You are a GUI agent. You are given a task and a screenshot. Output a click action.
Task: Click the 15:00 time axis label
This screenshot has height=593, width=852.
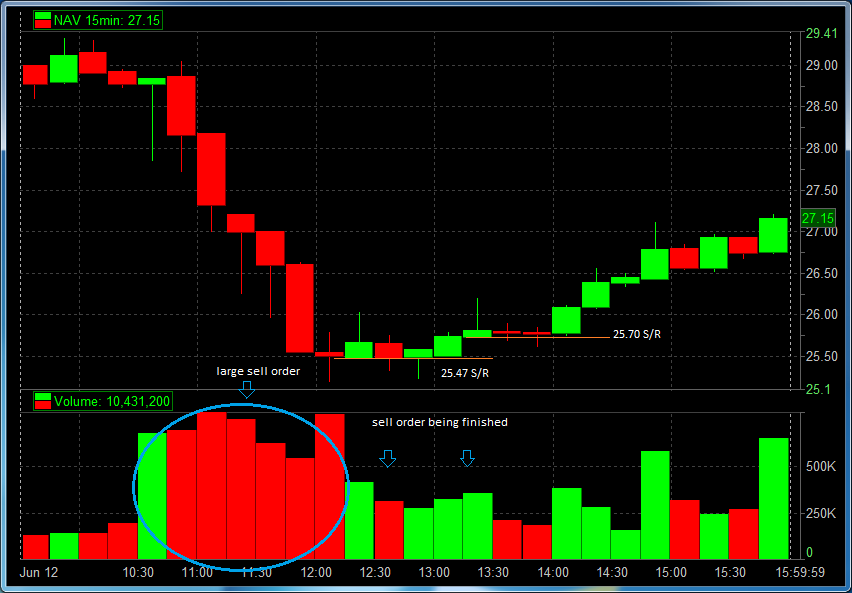point(671,573)
